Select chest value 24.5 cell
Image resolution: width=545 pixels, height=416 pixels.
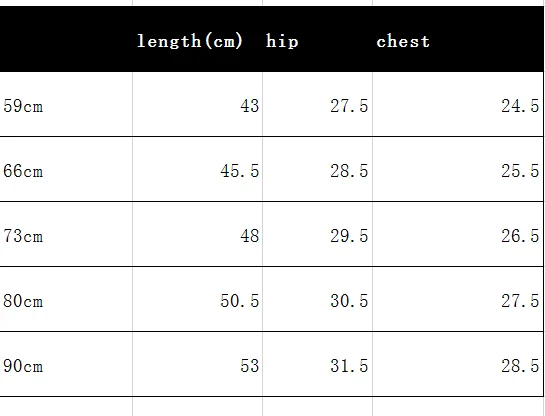pyautogui.click(x=458, y=104)
